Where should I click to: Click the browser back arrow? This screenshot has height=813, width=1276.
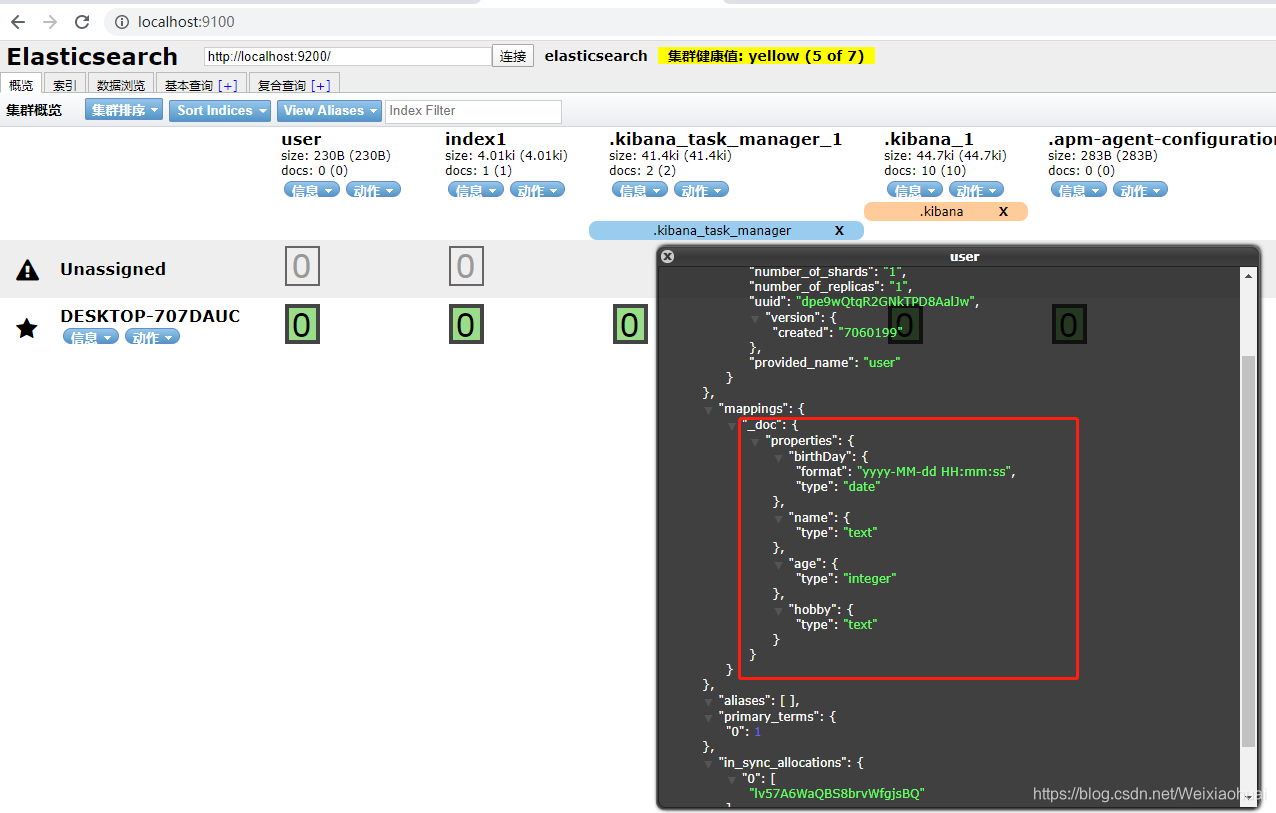click(x=18, y=21)
